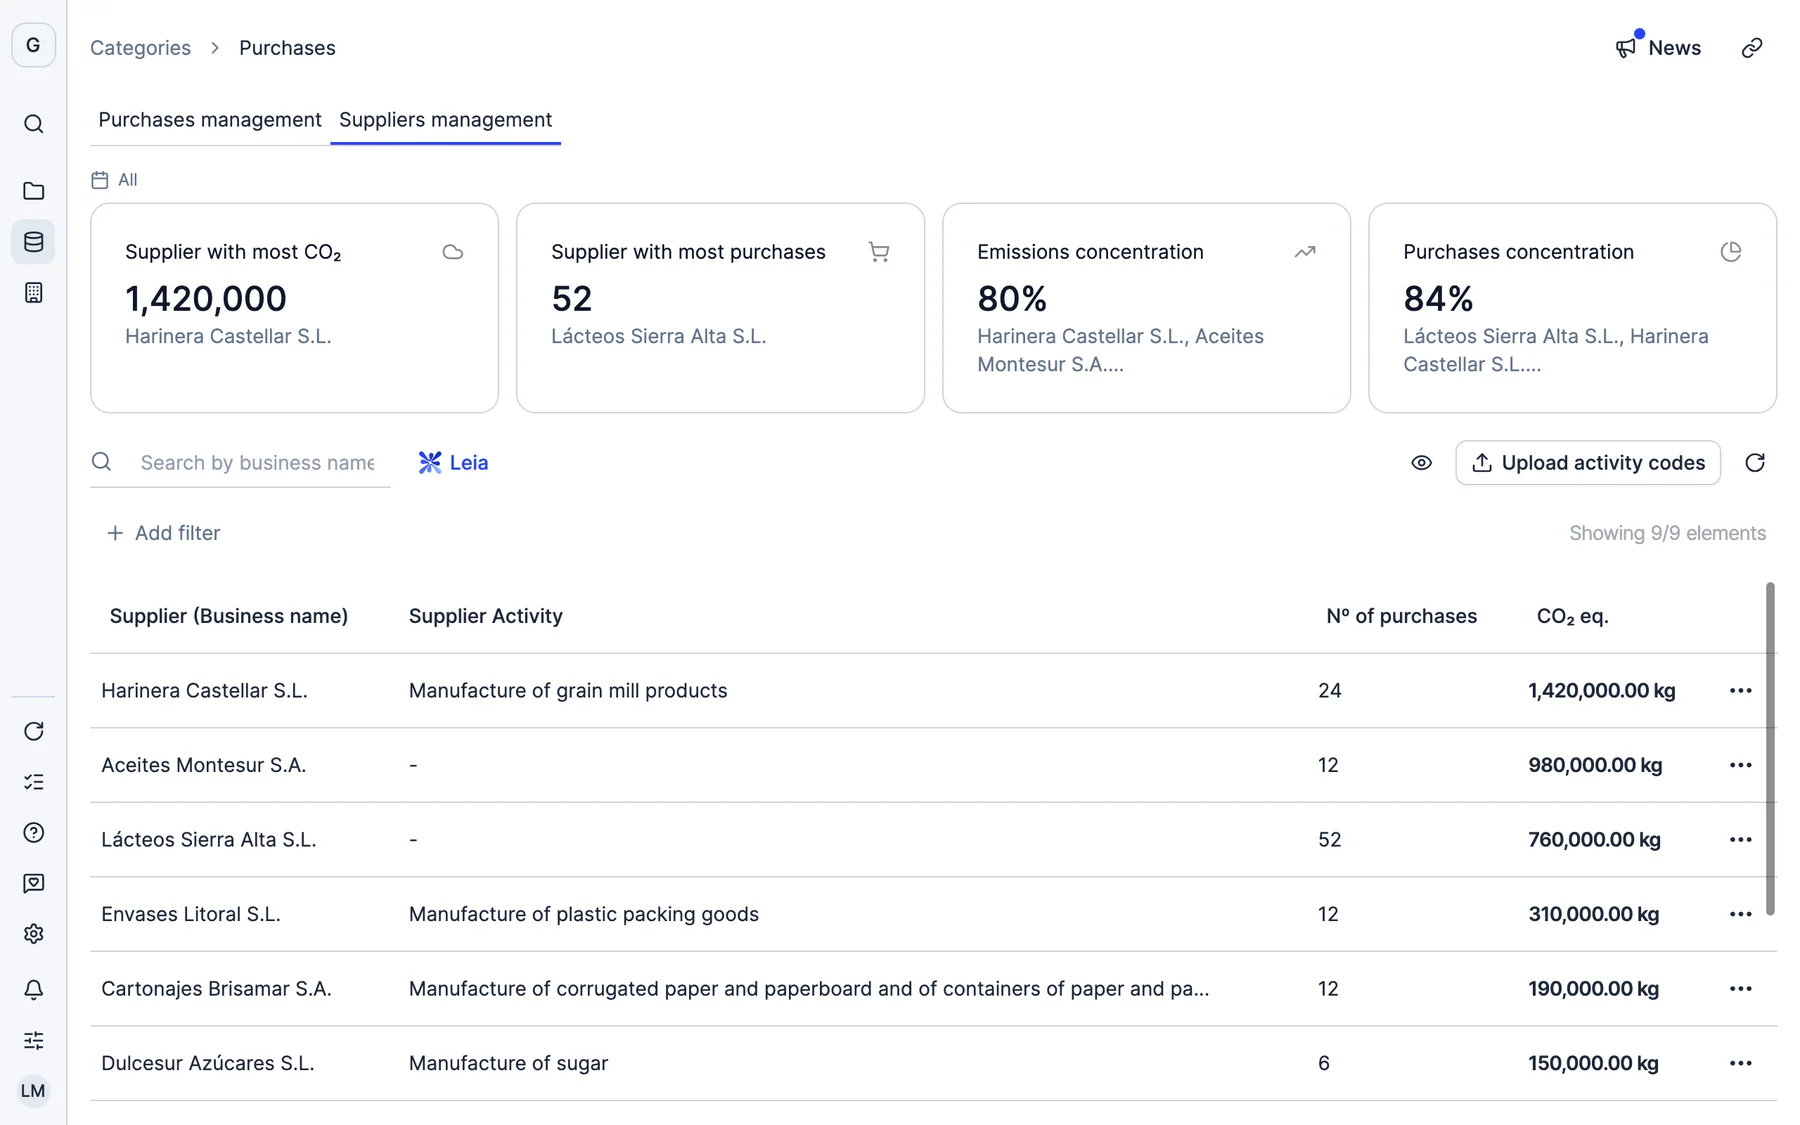Open the checklist tasks icon in sidebar
Viewport: 1800px width, 1125px height.
pyautogui.click(x=33, y=782)
